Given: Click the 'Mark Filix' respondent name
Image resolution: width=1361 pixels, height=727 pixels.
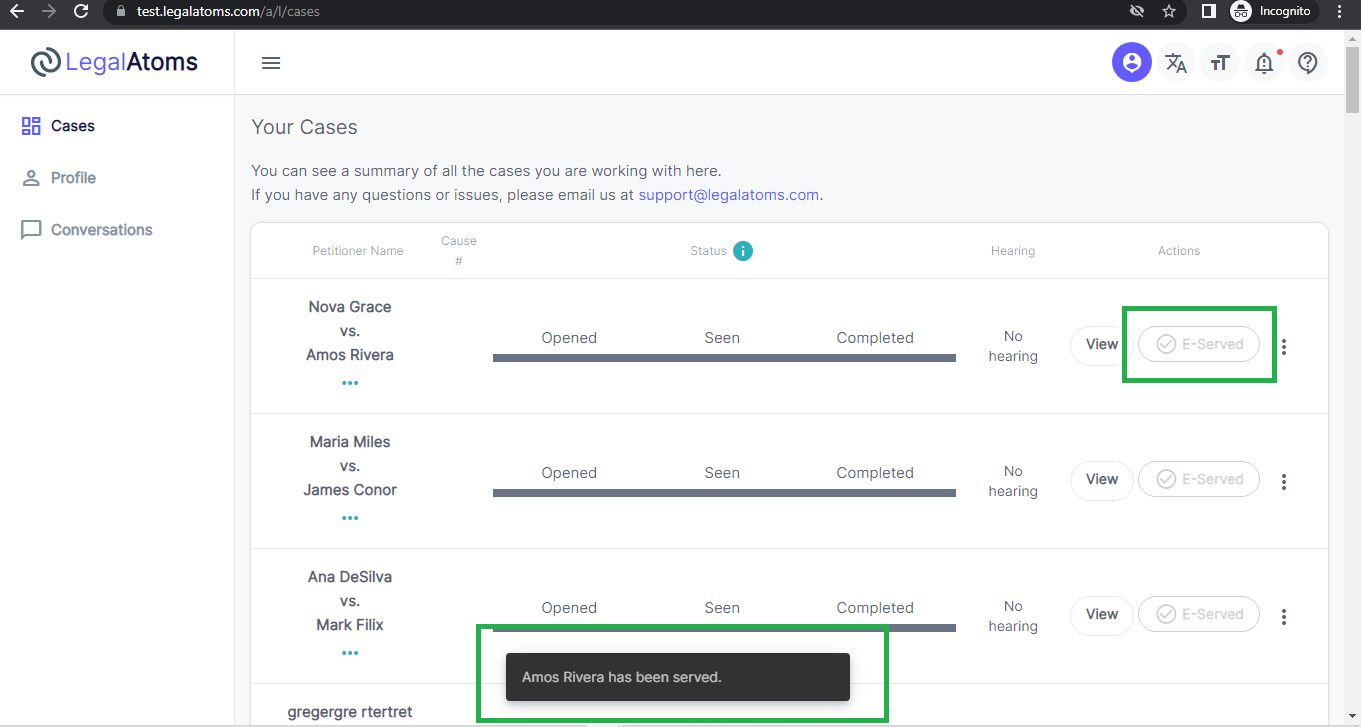Looking at the screenshot, I should 350,625.
